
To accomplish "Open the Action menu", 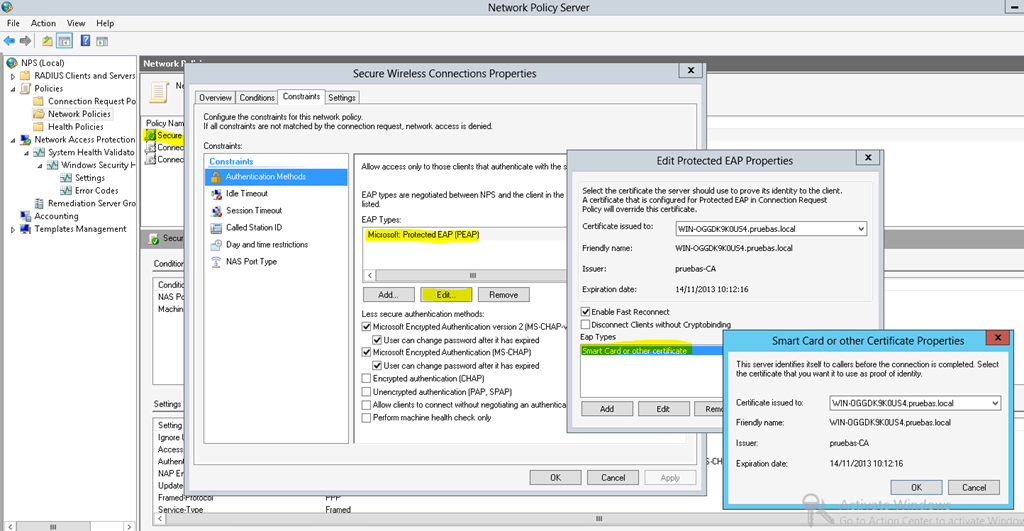I will tap(43, 23).
